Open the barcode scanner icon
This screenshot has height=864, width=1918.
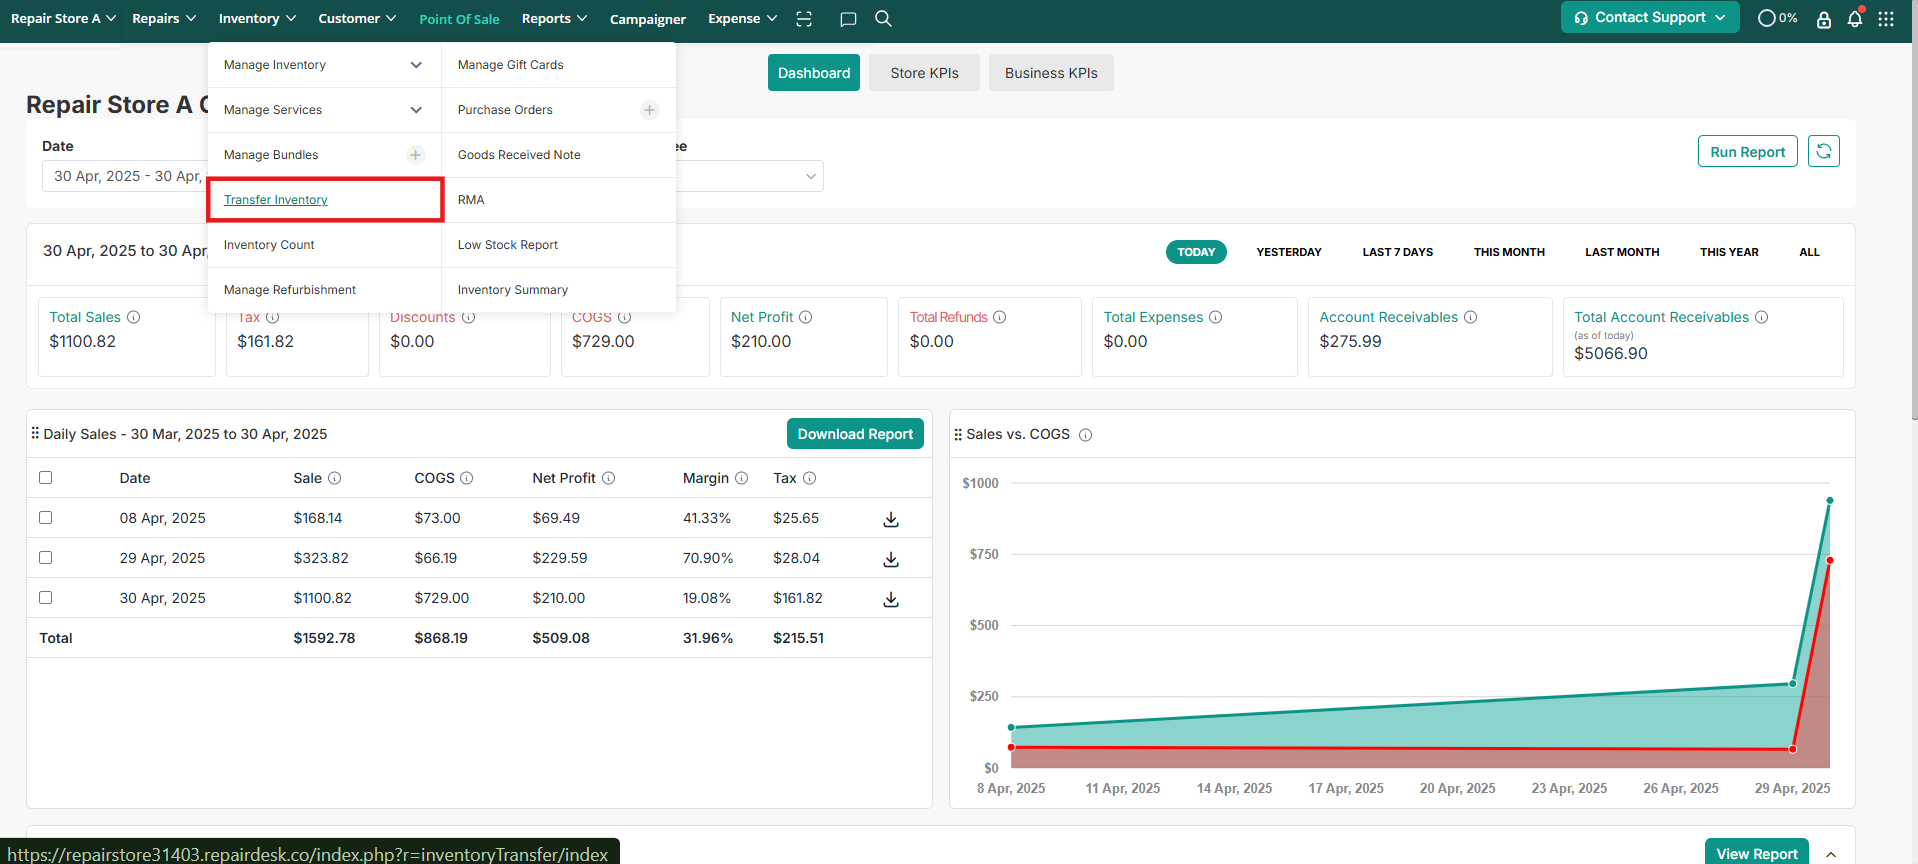(804, 19)
